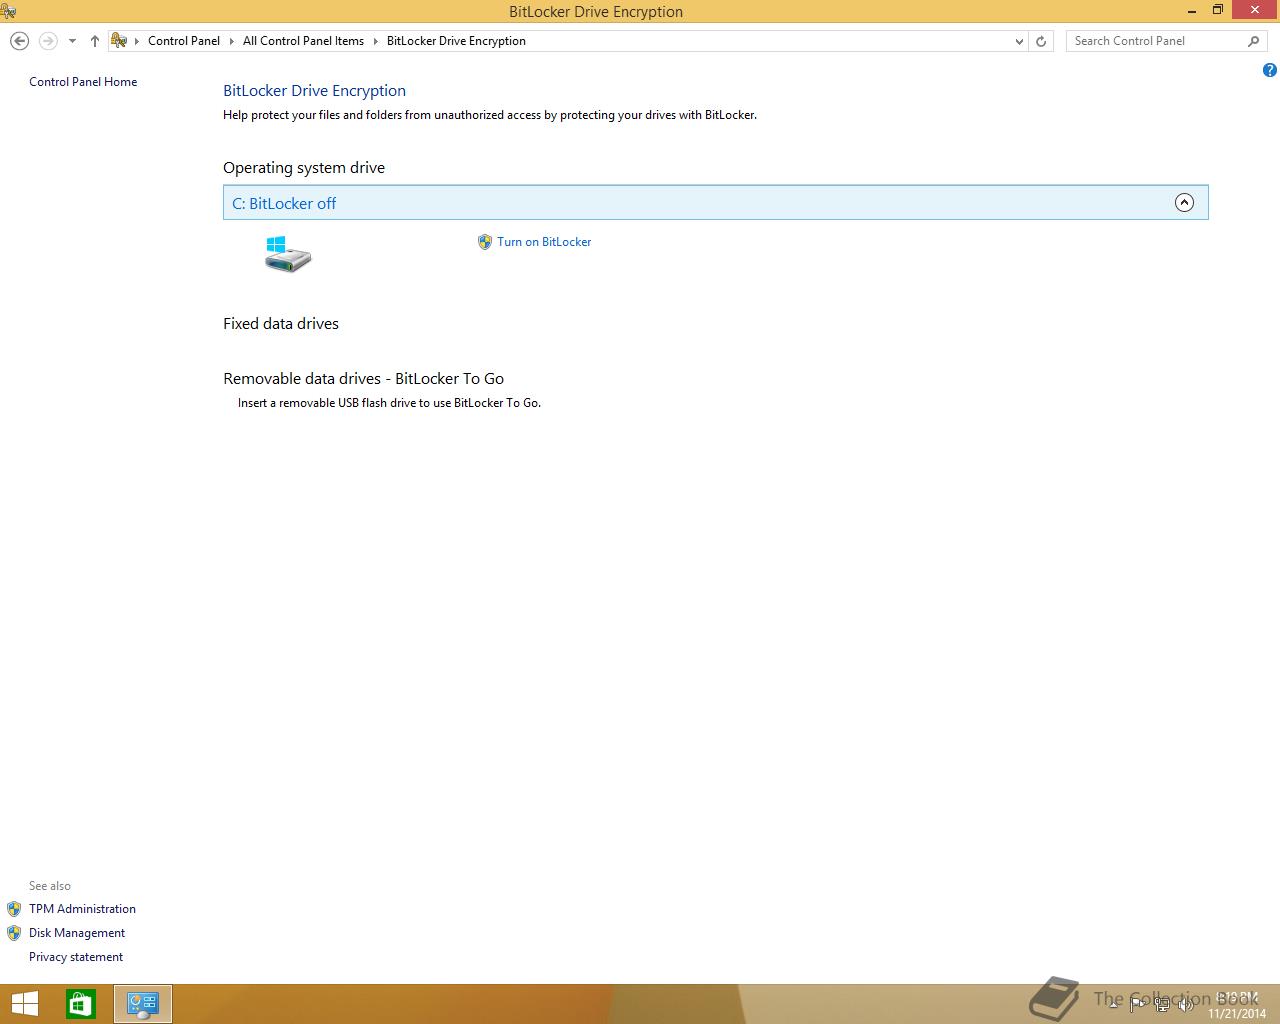Expand the address bar history dropdown

pyautogui.click(x=1019, y=41)
